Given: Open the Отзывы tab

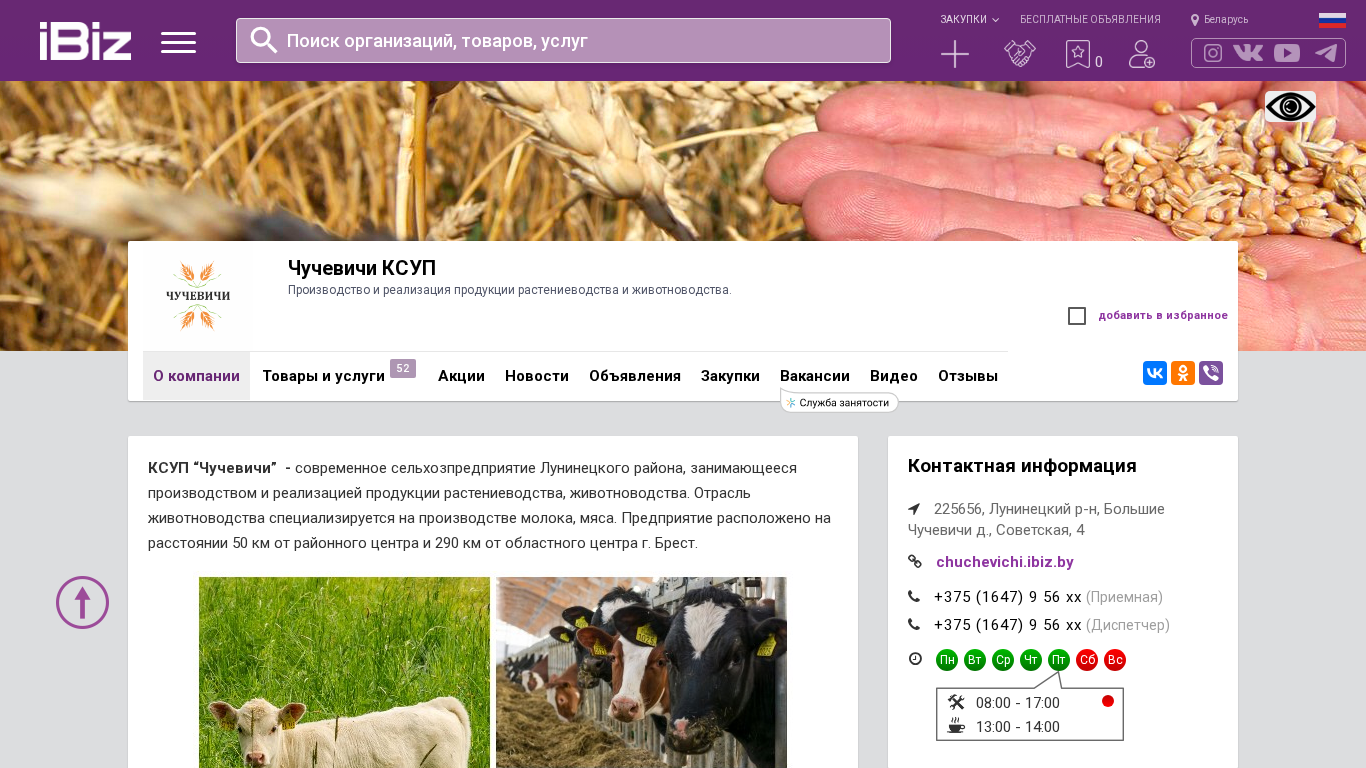Looking at the screenshot, I should click(968, 376).
